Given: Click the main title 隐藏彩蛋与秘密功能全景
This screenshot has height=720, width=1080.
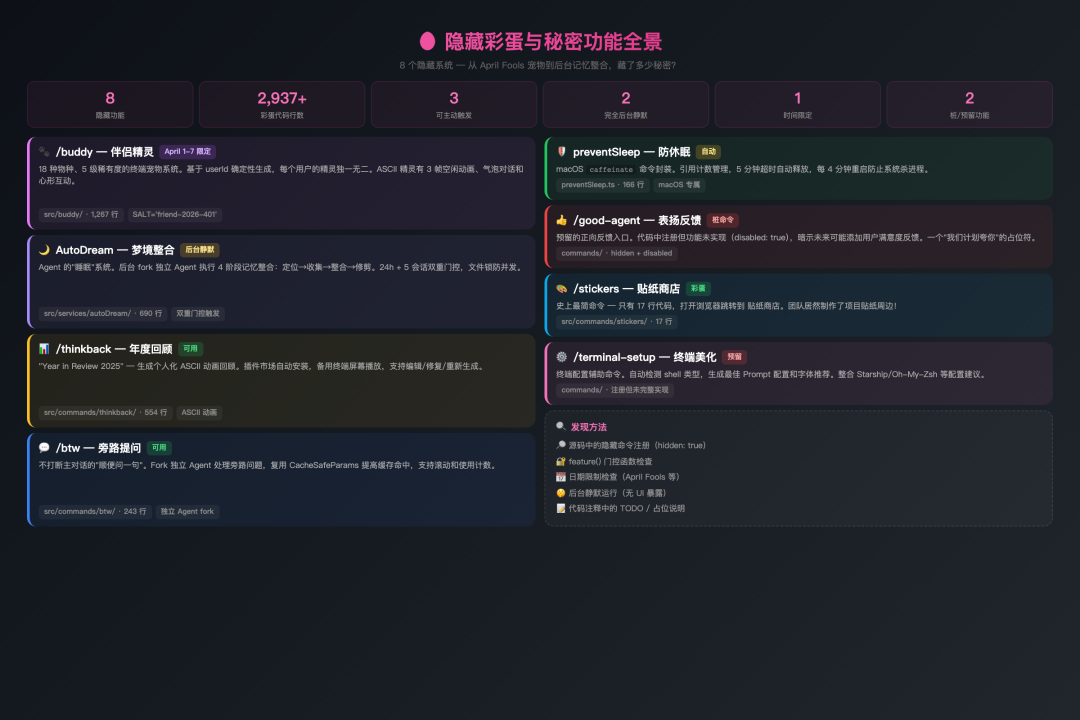Looking at the screenshot, I should click(x=553, y=41).
